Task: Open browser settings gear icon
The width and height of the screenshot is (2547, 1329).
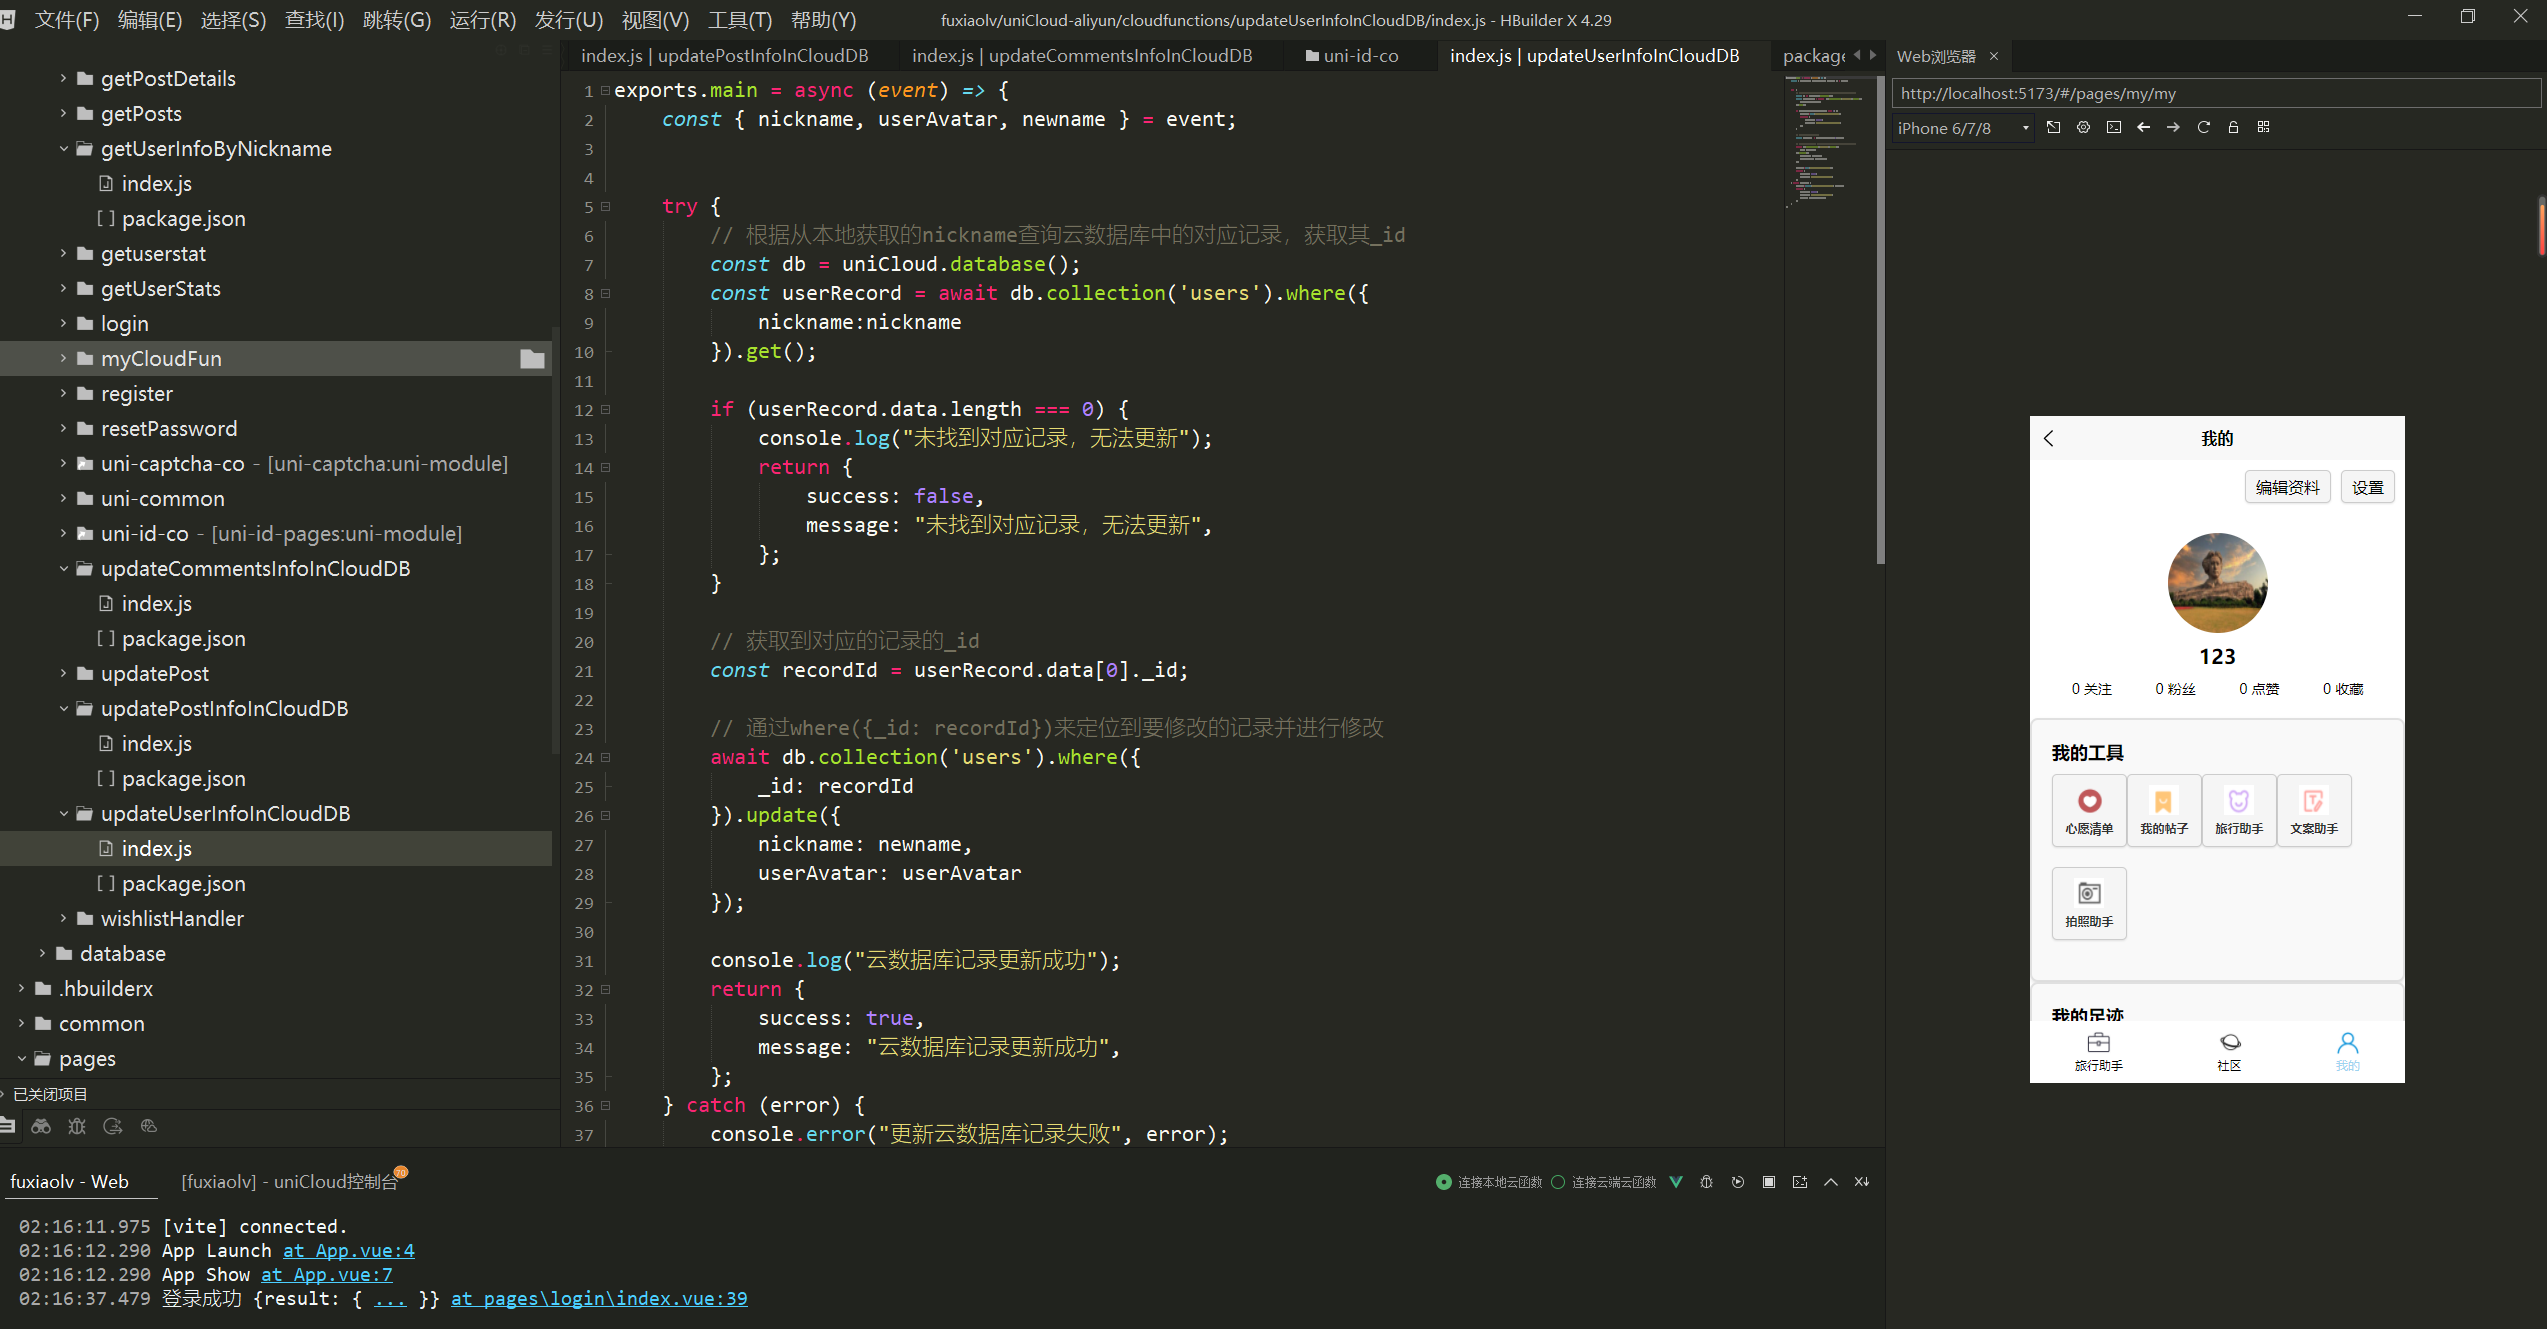Action: (x=2083, y=127)
